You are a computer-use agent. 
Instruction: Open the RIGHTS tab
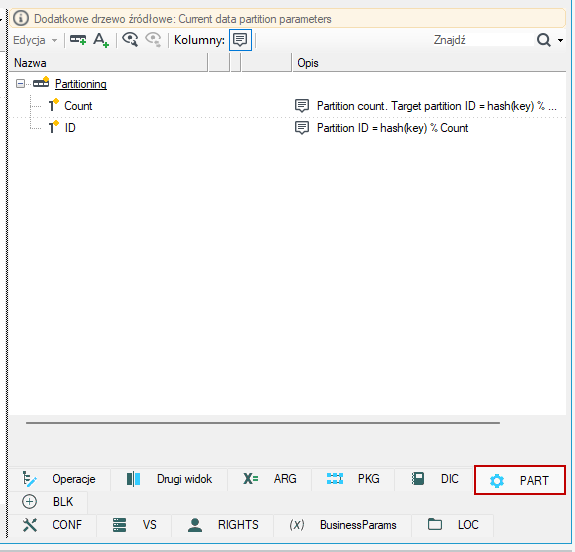[223, 525]
